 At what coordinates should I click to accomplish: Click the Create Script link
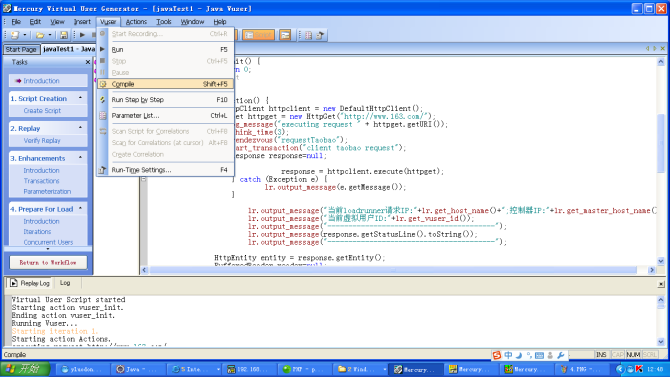pyautogui.click(x=42, y=111)
